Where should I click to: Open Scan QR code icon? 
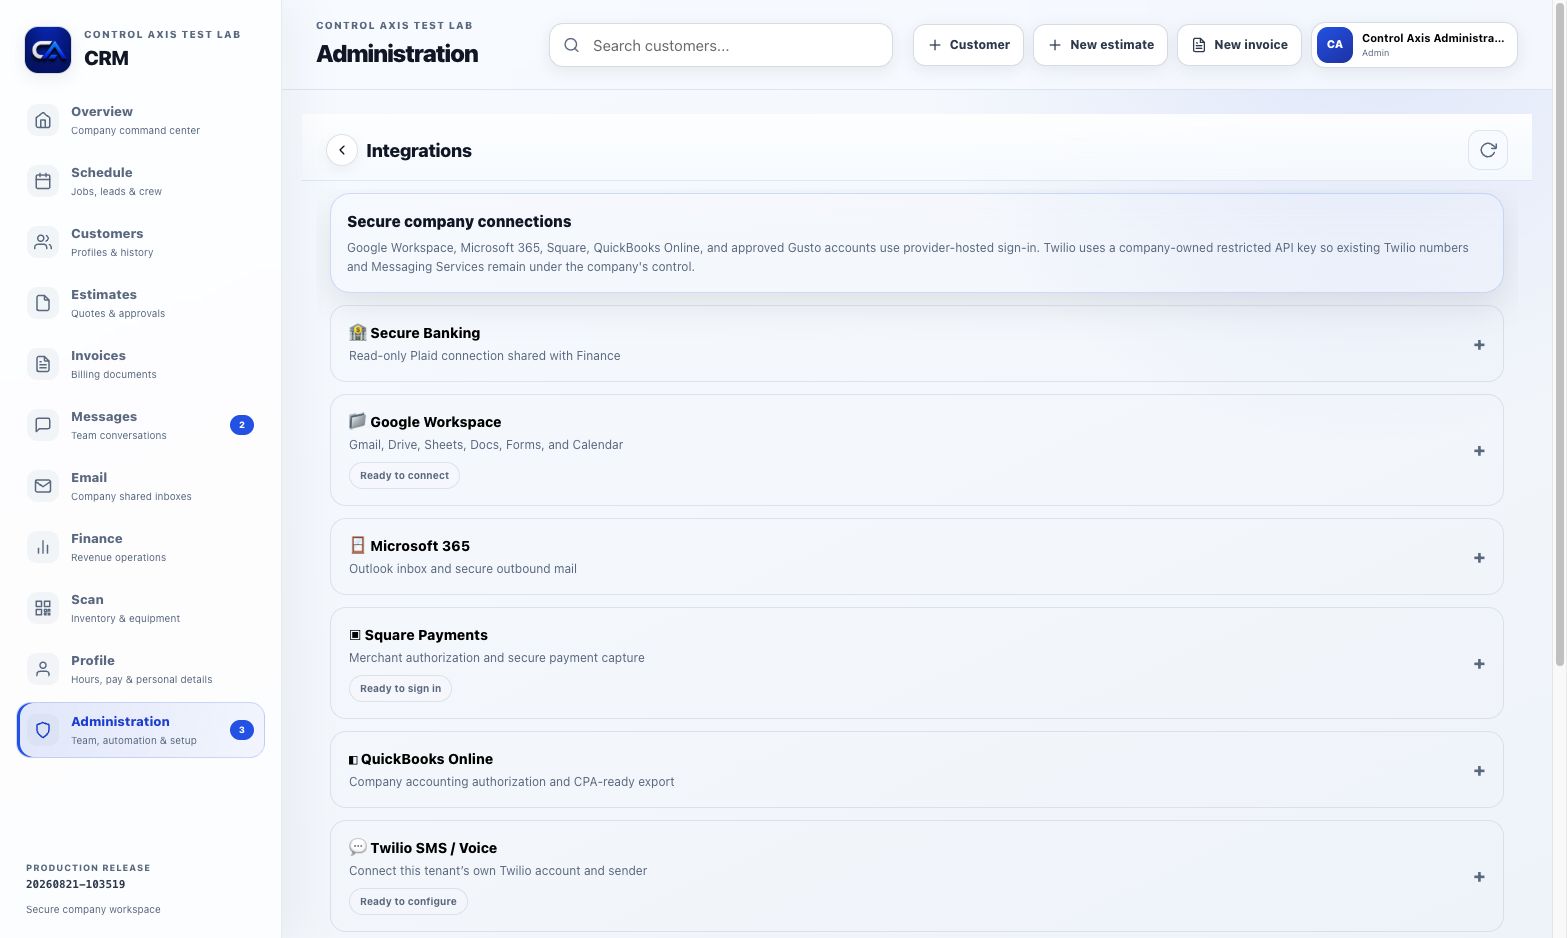(x=43, y=608)
